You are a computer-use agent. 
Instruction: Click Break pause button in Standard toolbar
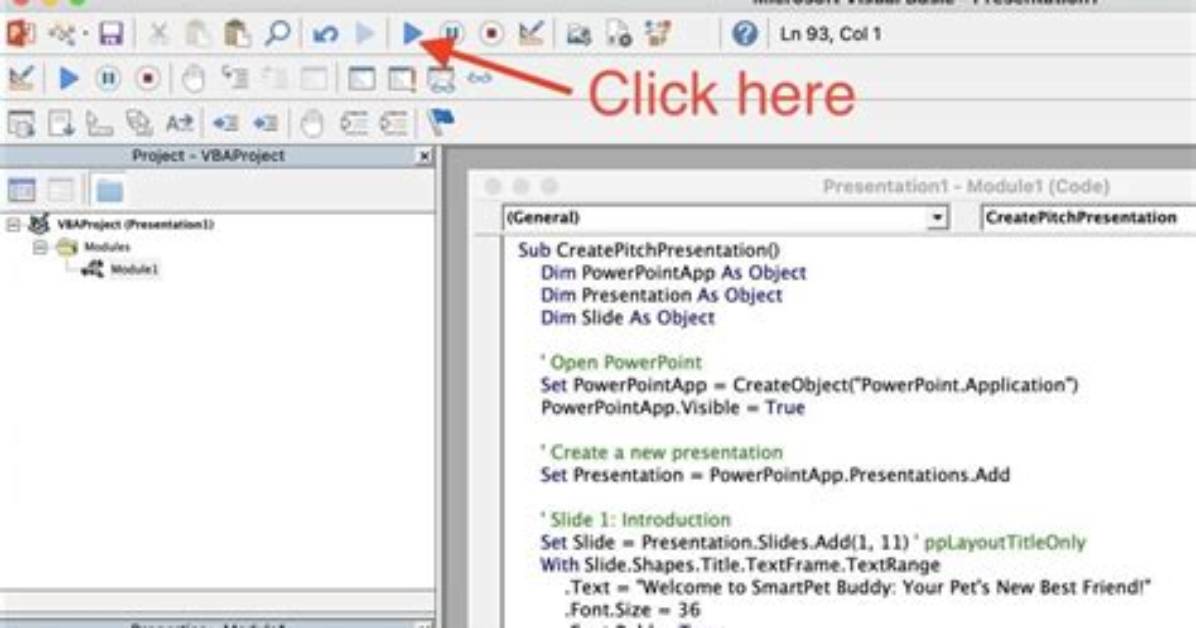[452, 34]
